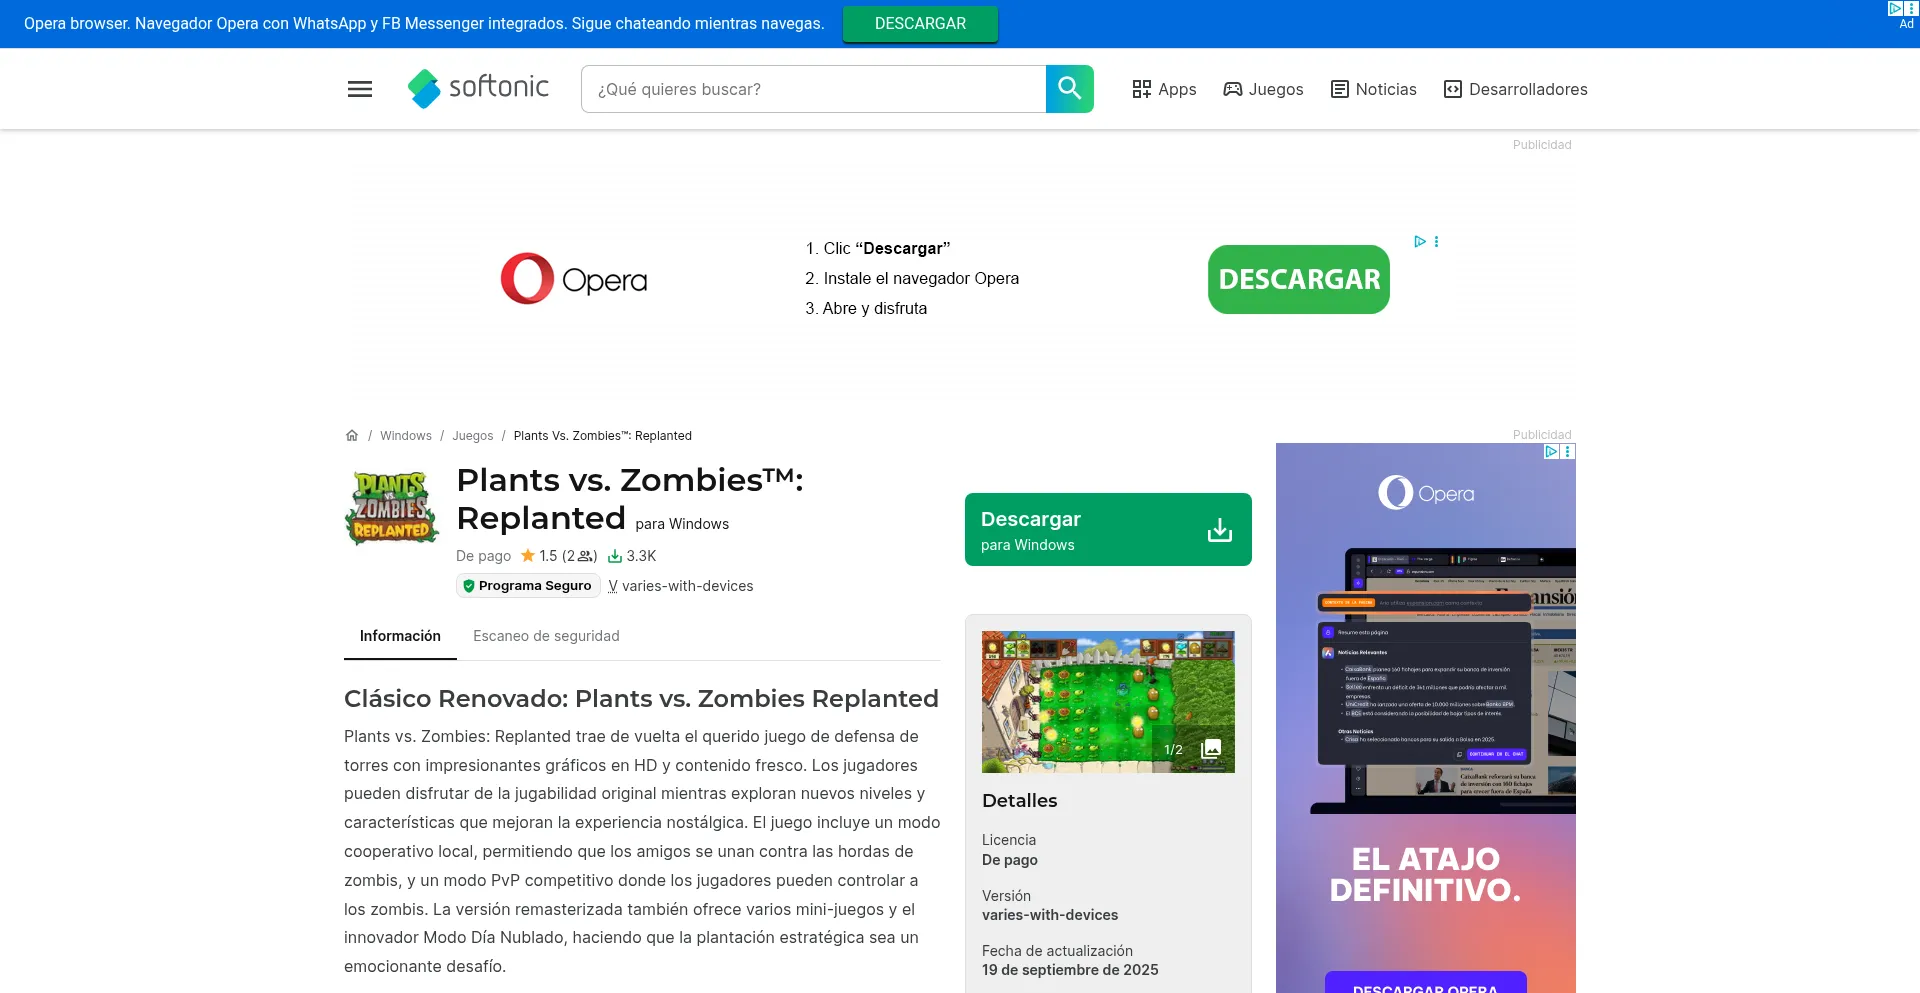Click the search input field
Image resolution: width=1920 pixels, height=993 pixels.
pyautogui.click(x=813, y=89)
